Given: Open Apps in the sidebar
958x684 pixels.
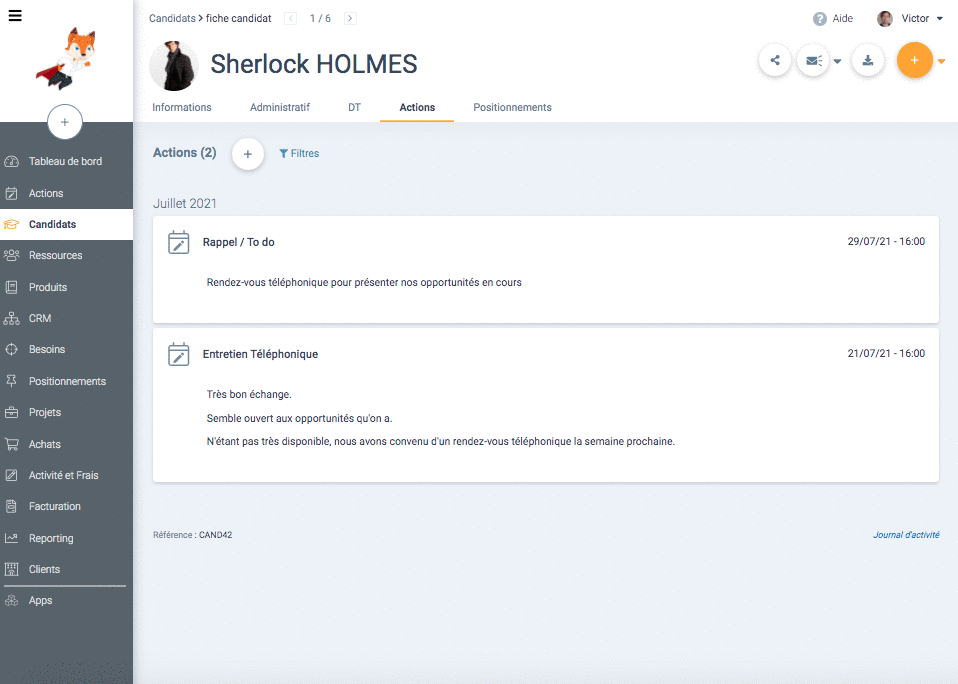Looking at the screenshot, I should (x=66, y=600).
